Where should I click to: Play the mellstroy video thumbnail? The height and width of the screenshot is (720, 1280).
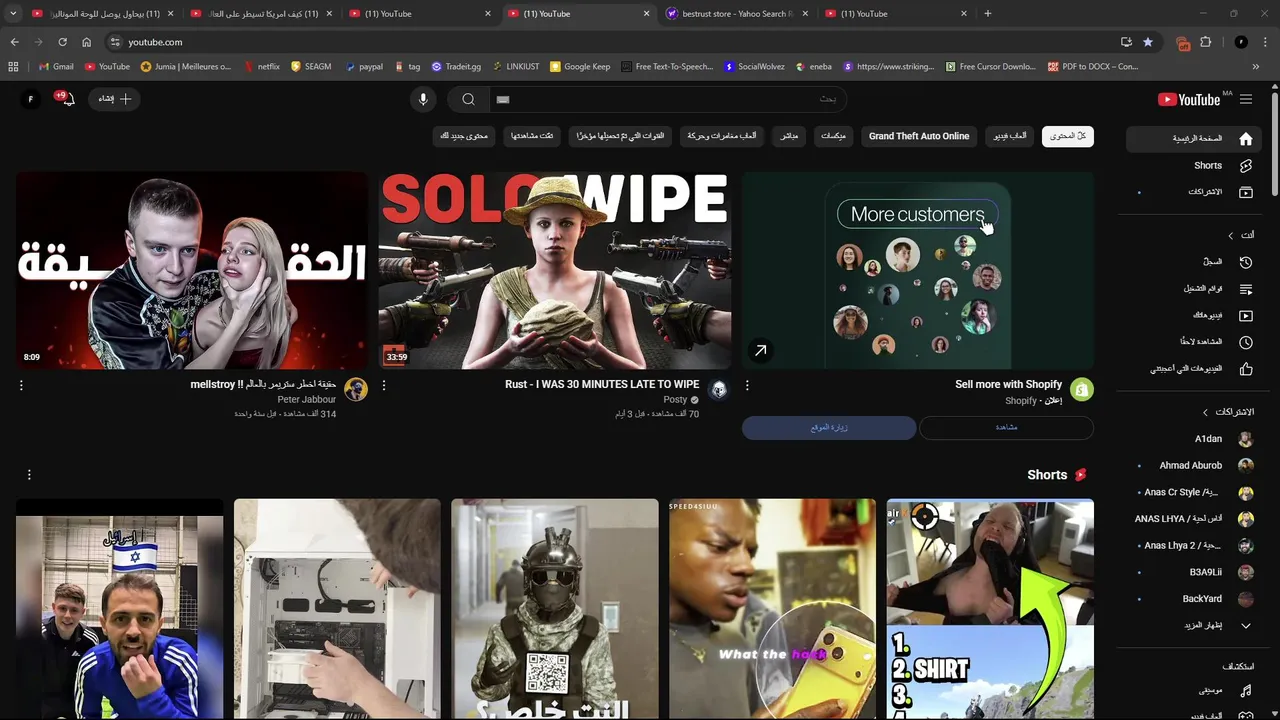click(192, 270)
